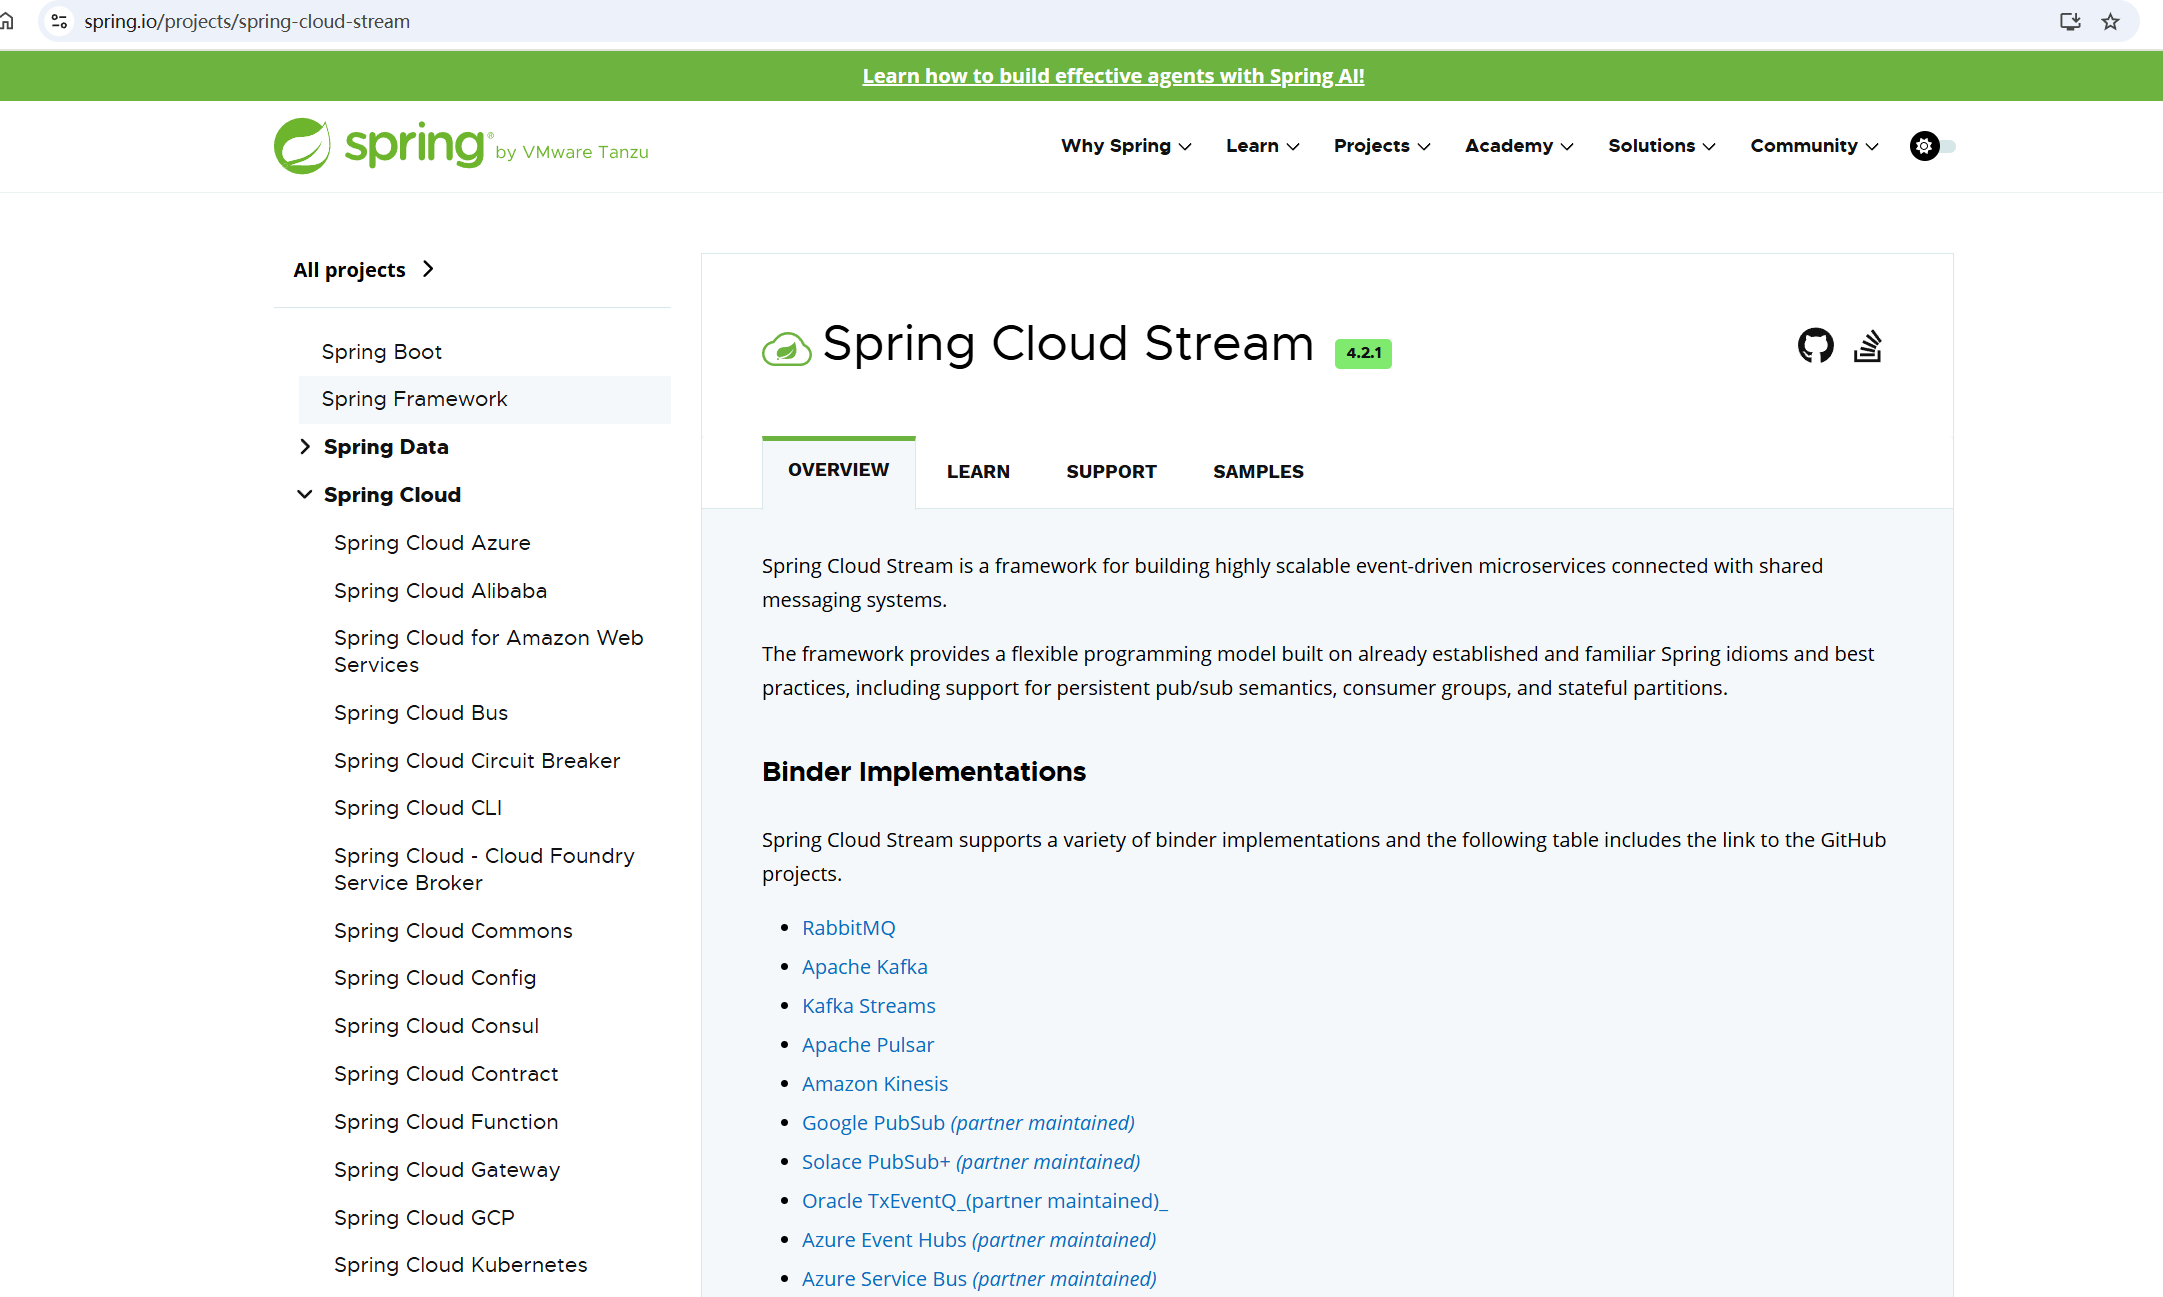Image resolution: width=2163 pixels, height=1297 pixels.
Task: Click the install app icon in address bar
Action: point(2070,21)
